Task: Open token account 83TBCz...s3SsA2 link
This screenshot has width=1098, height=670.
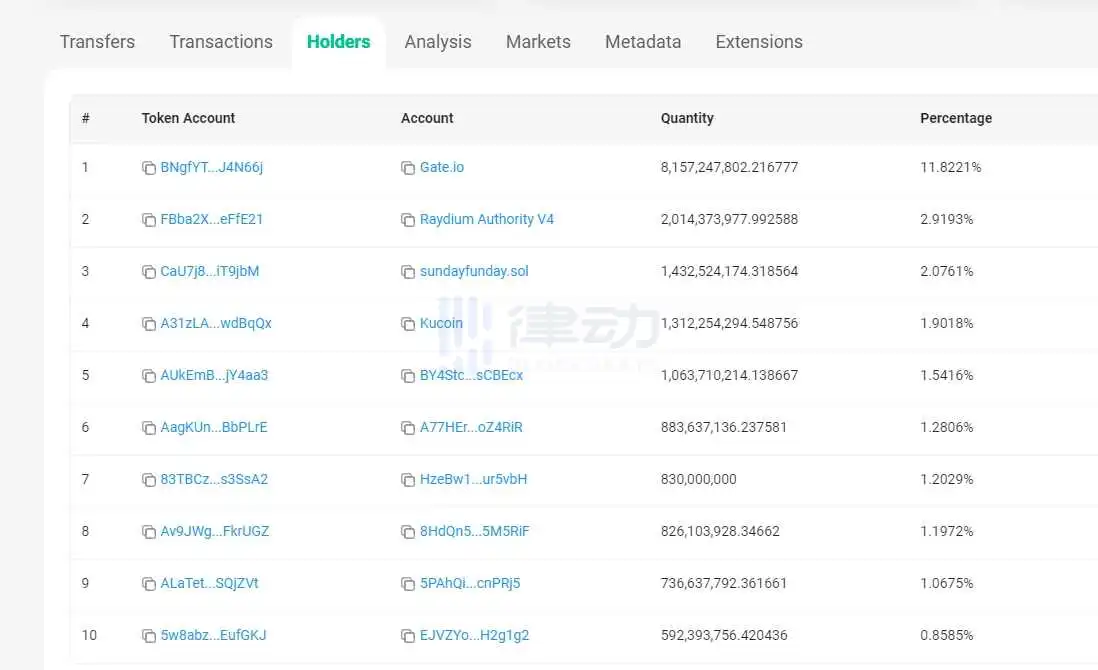Action: [214, 479]
